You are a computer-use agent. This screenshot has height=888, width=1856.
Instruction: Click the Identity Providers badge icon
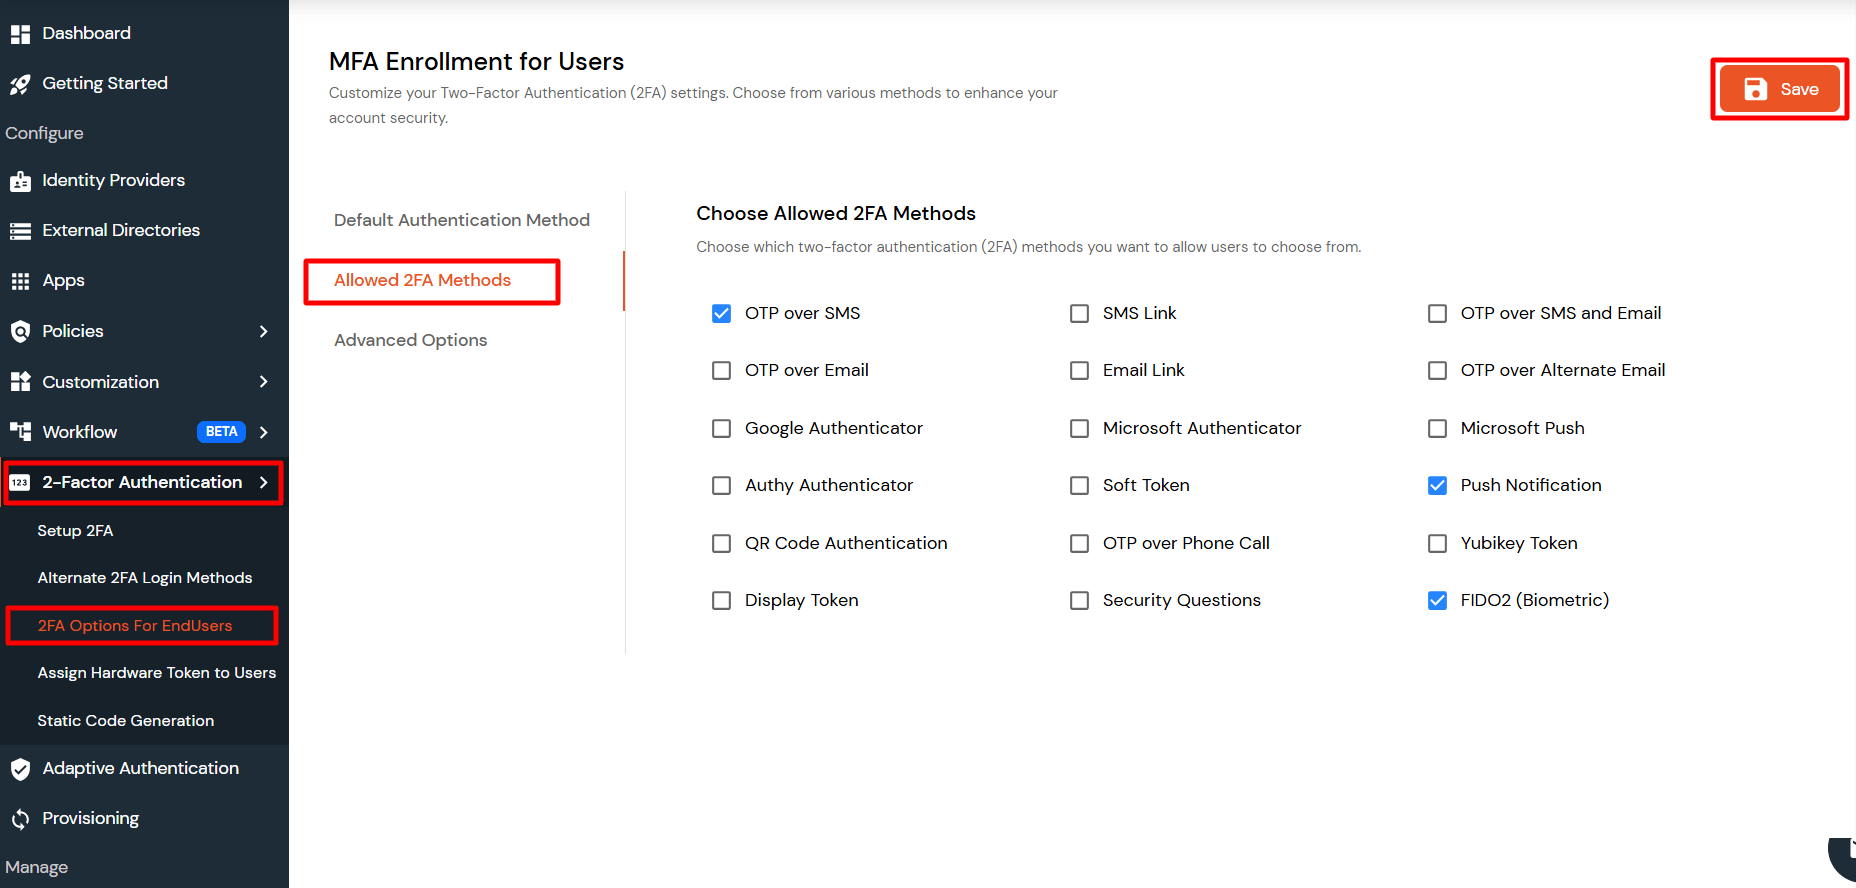click(20, 181)
